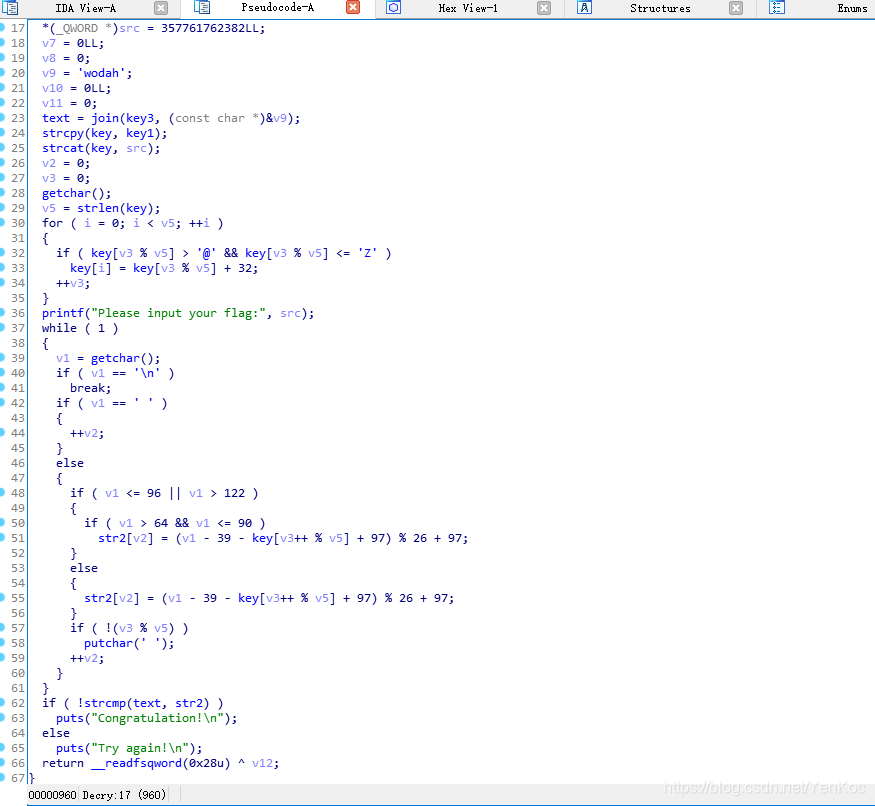The height and width of the screenshot is (806, 875).
Task: Toggle breakpoint dot on line 39
Action: coord(2,357)
